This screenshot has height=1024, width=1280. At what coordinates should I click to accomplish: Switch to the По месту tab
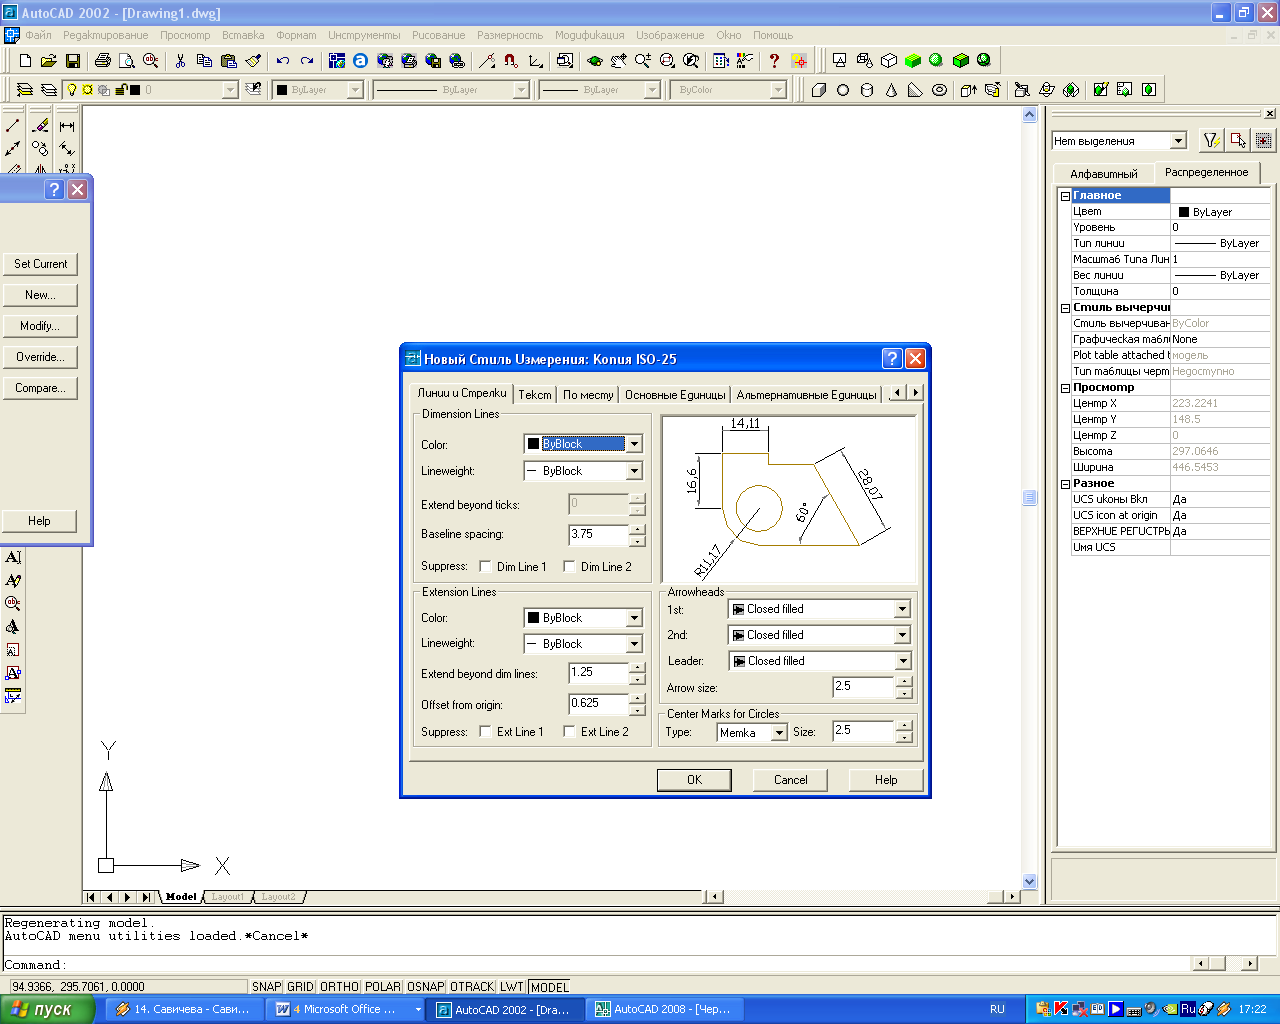click(x=588, y=395)
